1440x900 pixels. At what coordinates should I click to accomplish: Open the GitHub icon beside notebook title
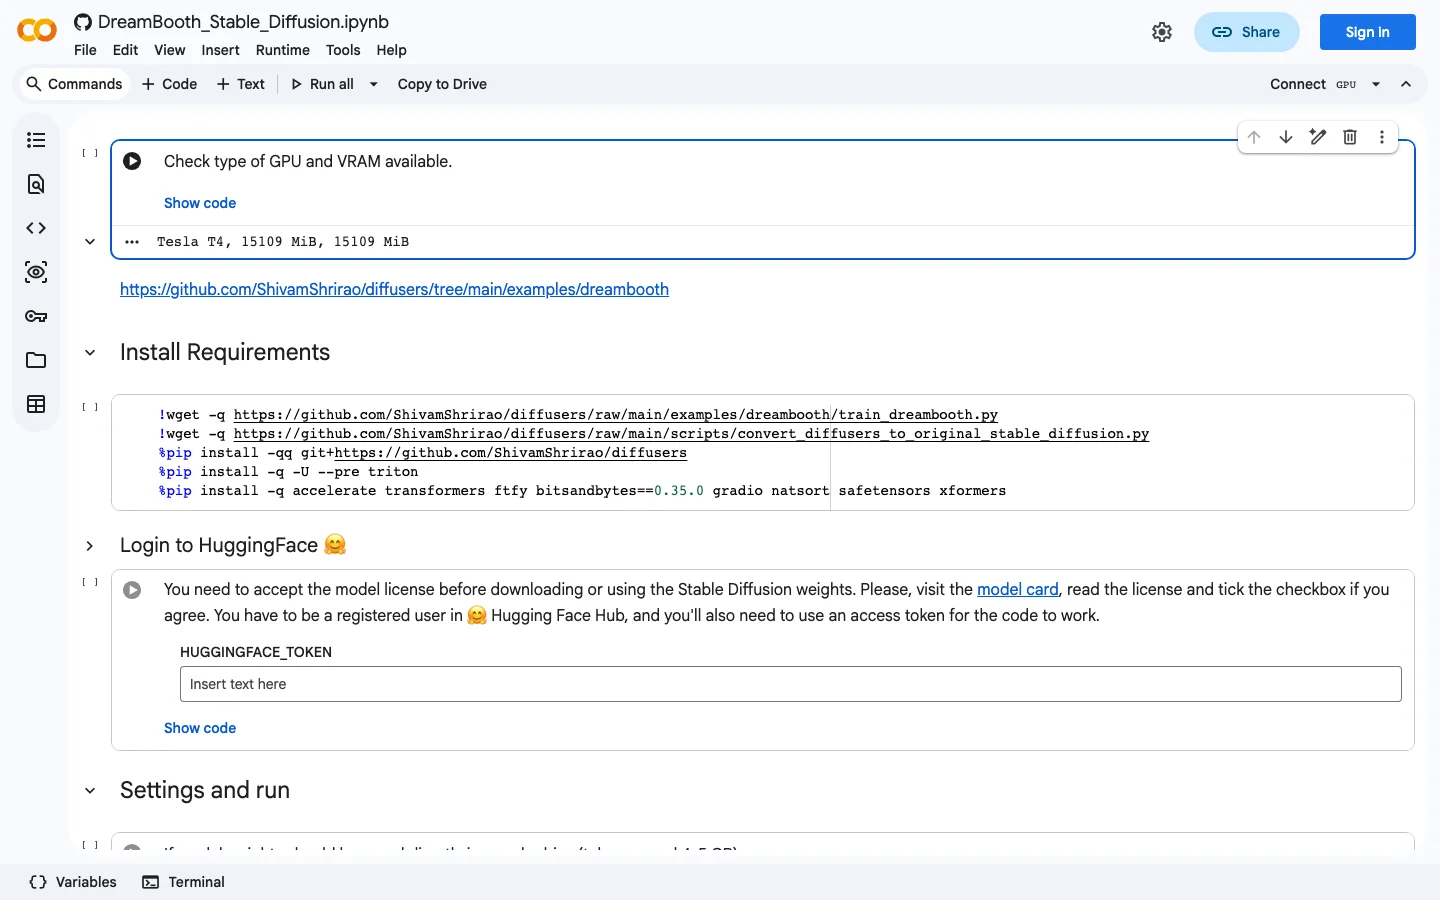coord(83,22)
